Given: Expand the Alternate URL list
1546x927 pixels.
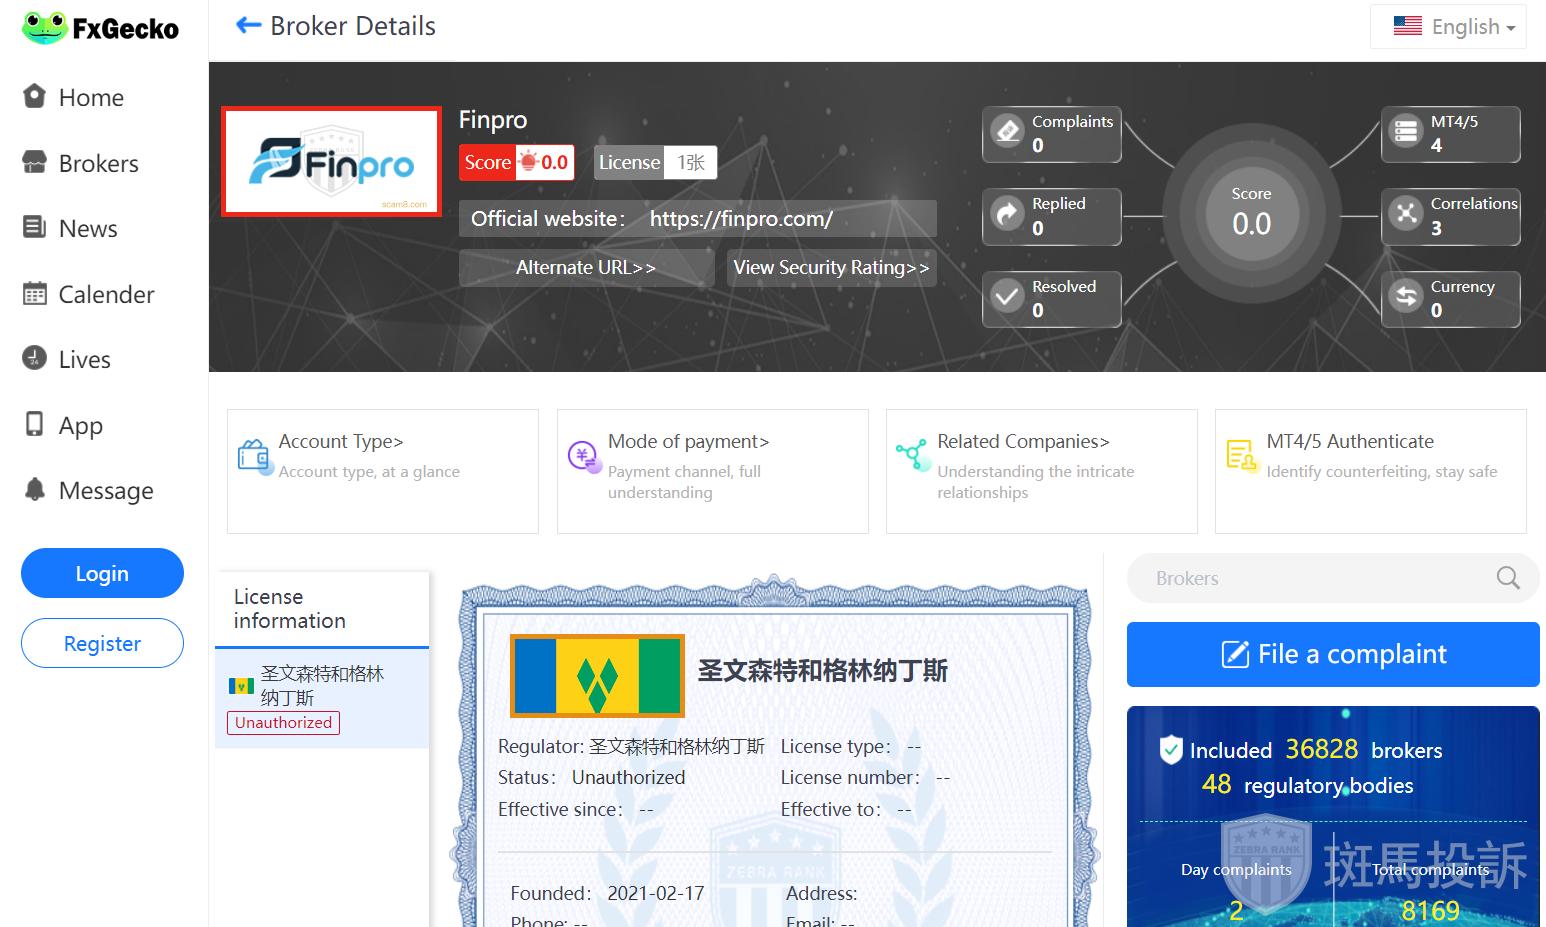Looking at the screenshot, I should click(585, 268).
